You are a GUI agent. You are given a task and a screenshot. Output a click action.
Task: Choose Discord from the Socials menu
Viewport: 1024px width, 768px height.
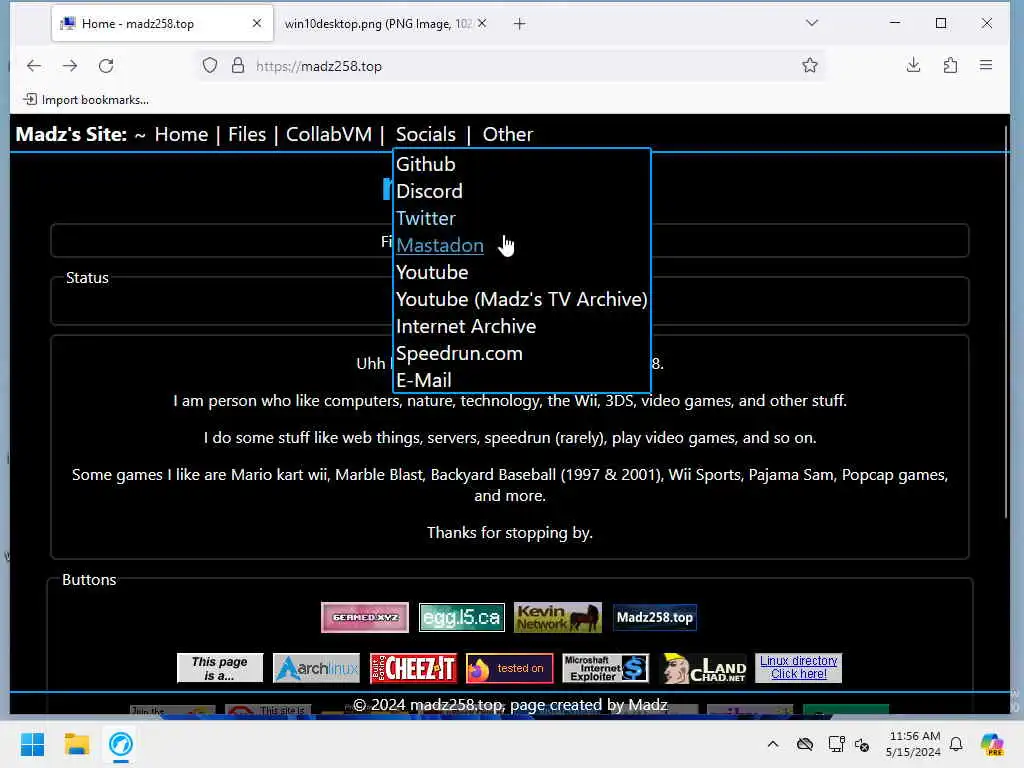tap(429, 191)
